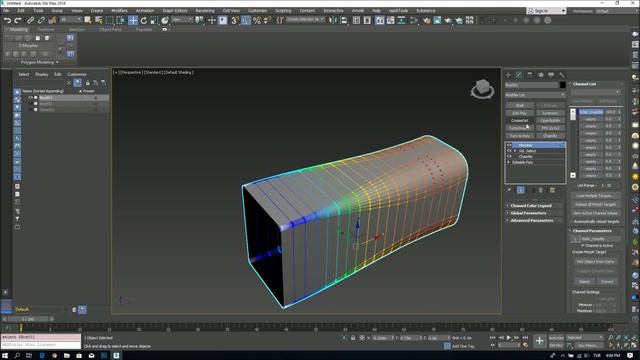Click the CreaseSet modifier button
Viewport: 640px width, 360px height.
point(519,120)
